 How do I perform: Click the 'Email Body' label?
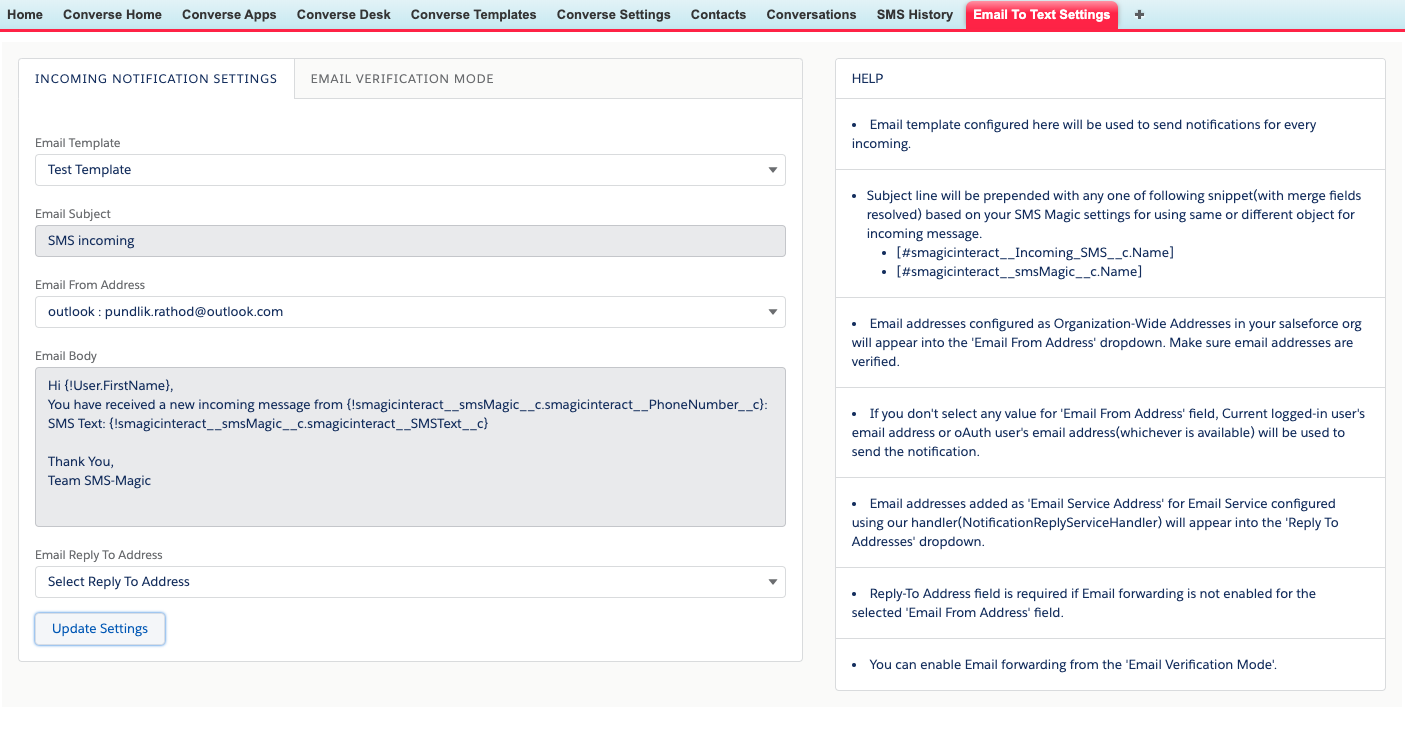point(66,356)
